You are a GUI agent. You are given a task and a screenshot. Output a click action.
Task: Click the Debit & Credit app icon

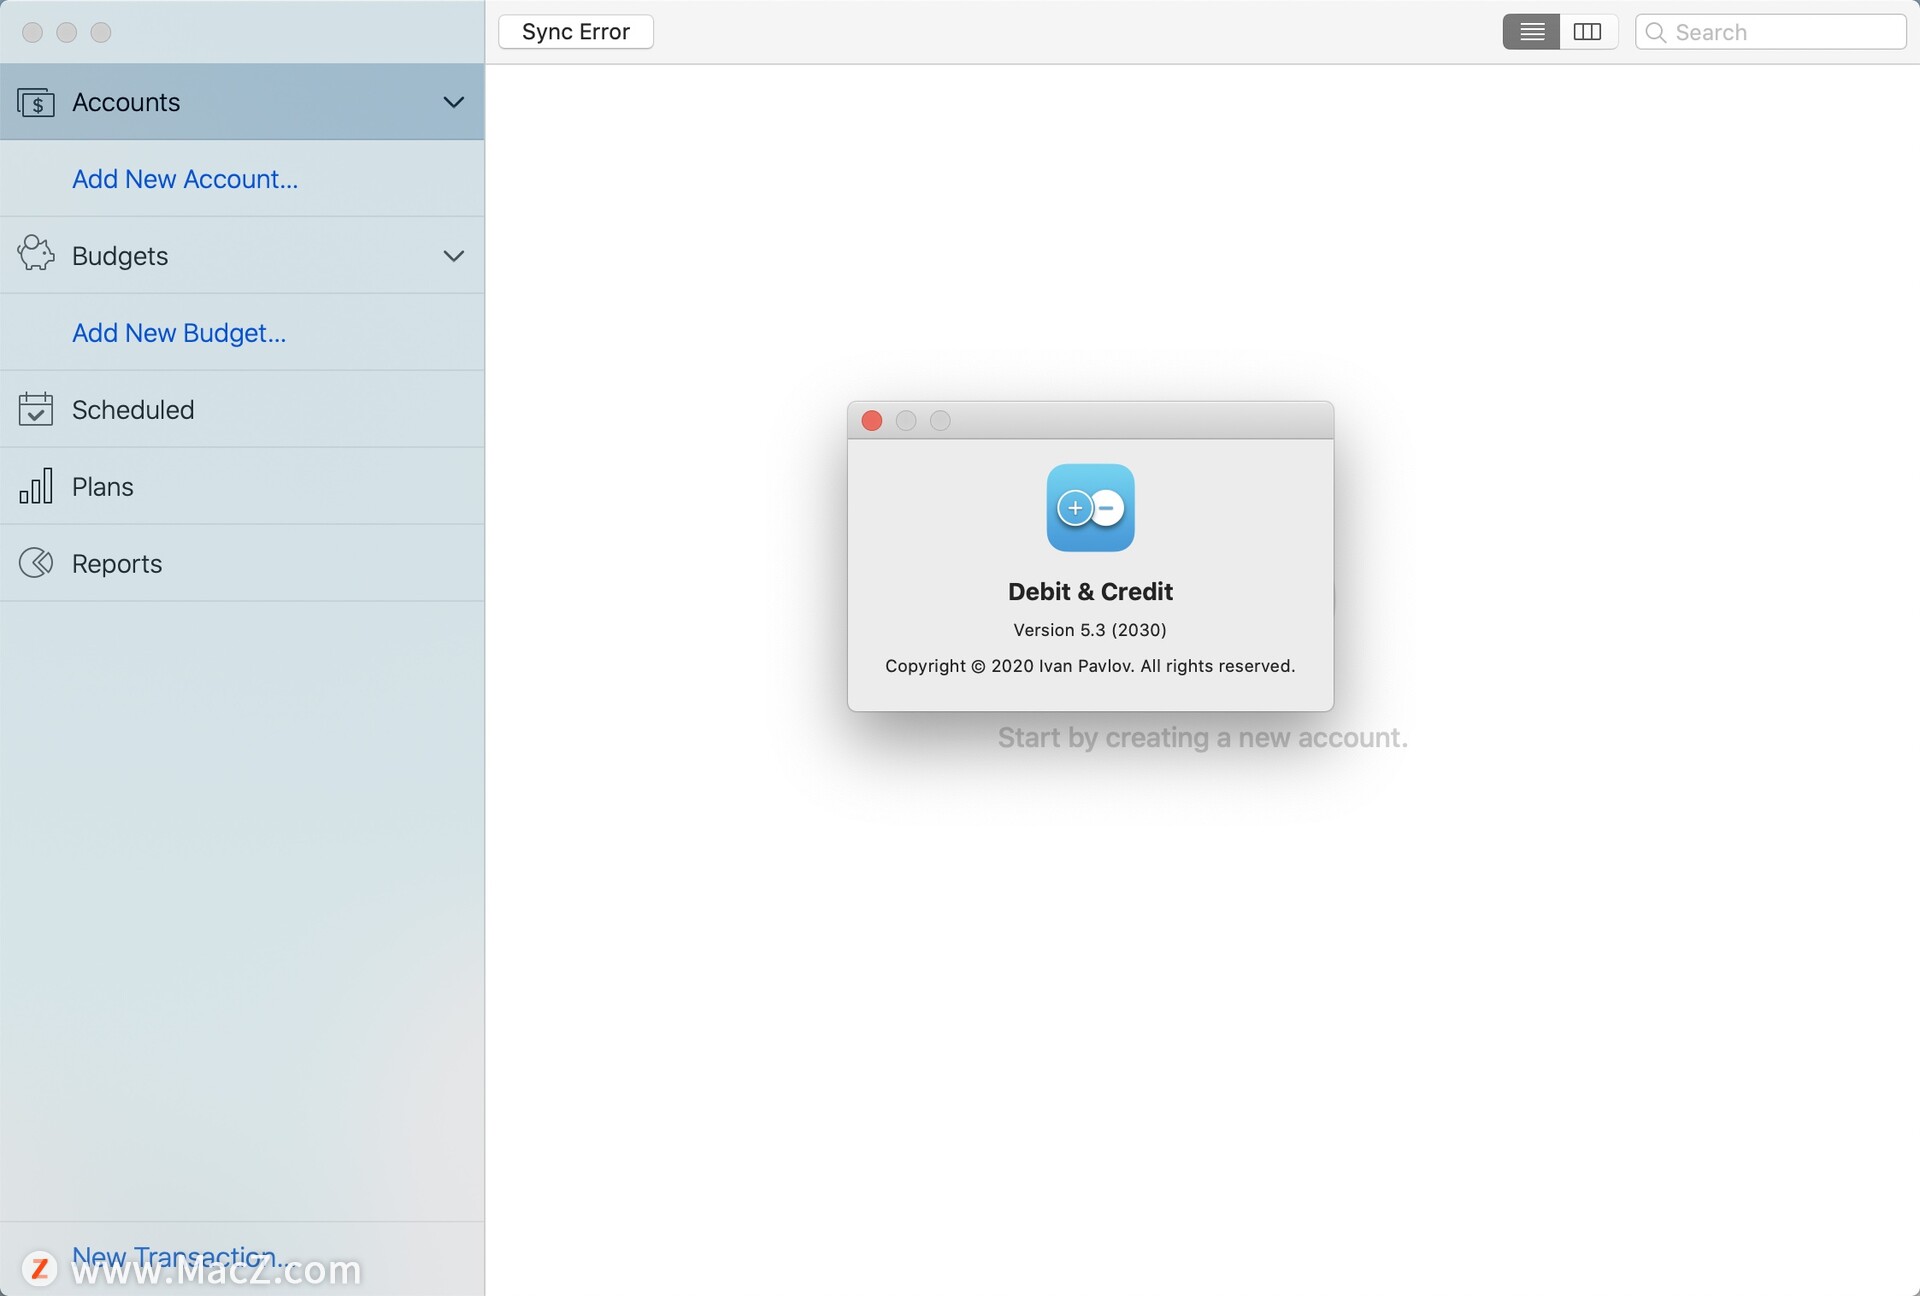(1090, 507)
